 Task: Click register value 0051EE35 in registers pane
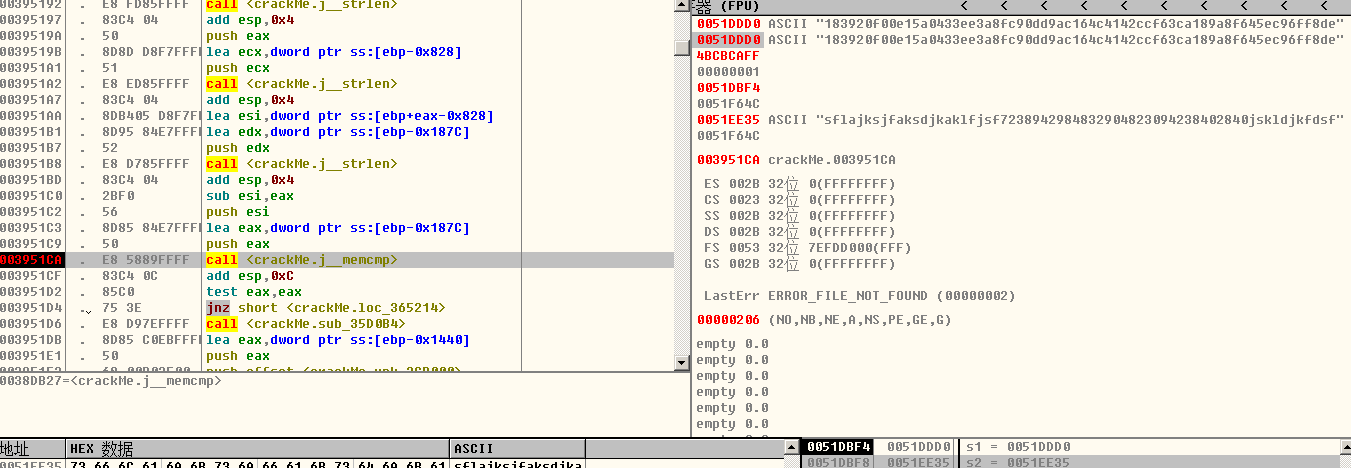click(x=728, y=120)
